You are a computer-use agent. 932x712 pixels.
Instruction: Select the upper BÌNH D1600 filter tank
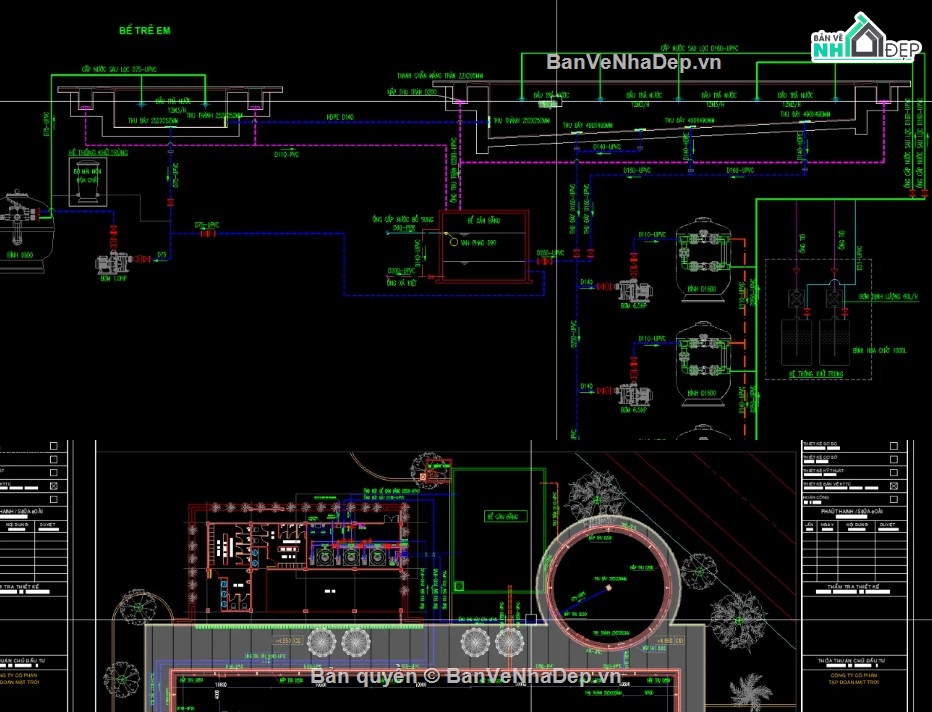click(704, 260)
